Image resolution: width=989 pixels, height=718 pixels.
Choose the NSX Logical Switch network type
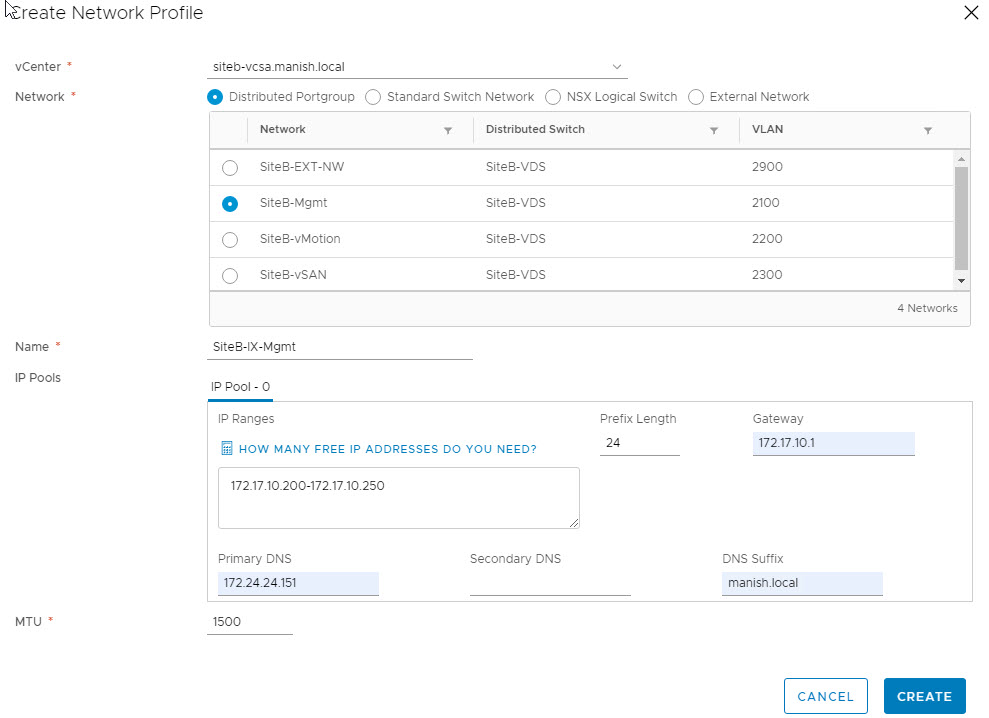coord(553,97)
